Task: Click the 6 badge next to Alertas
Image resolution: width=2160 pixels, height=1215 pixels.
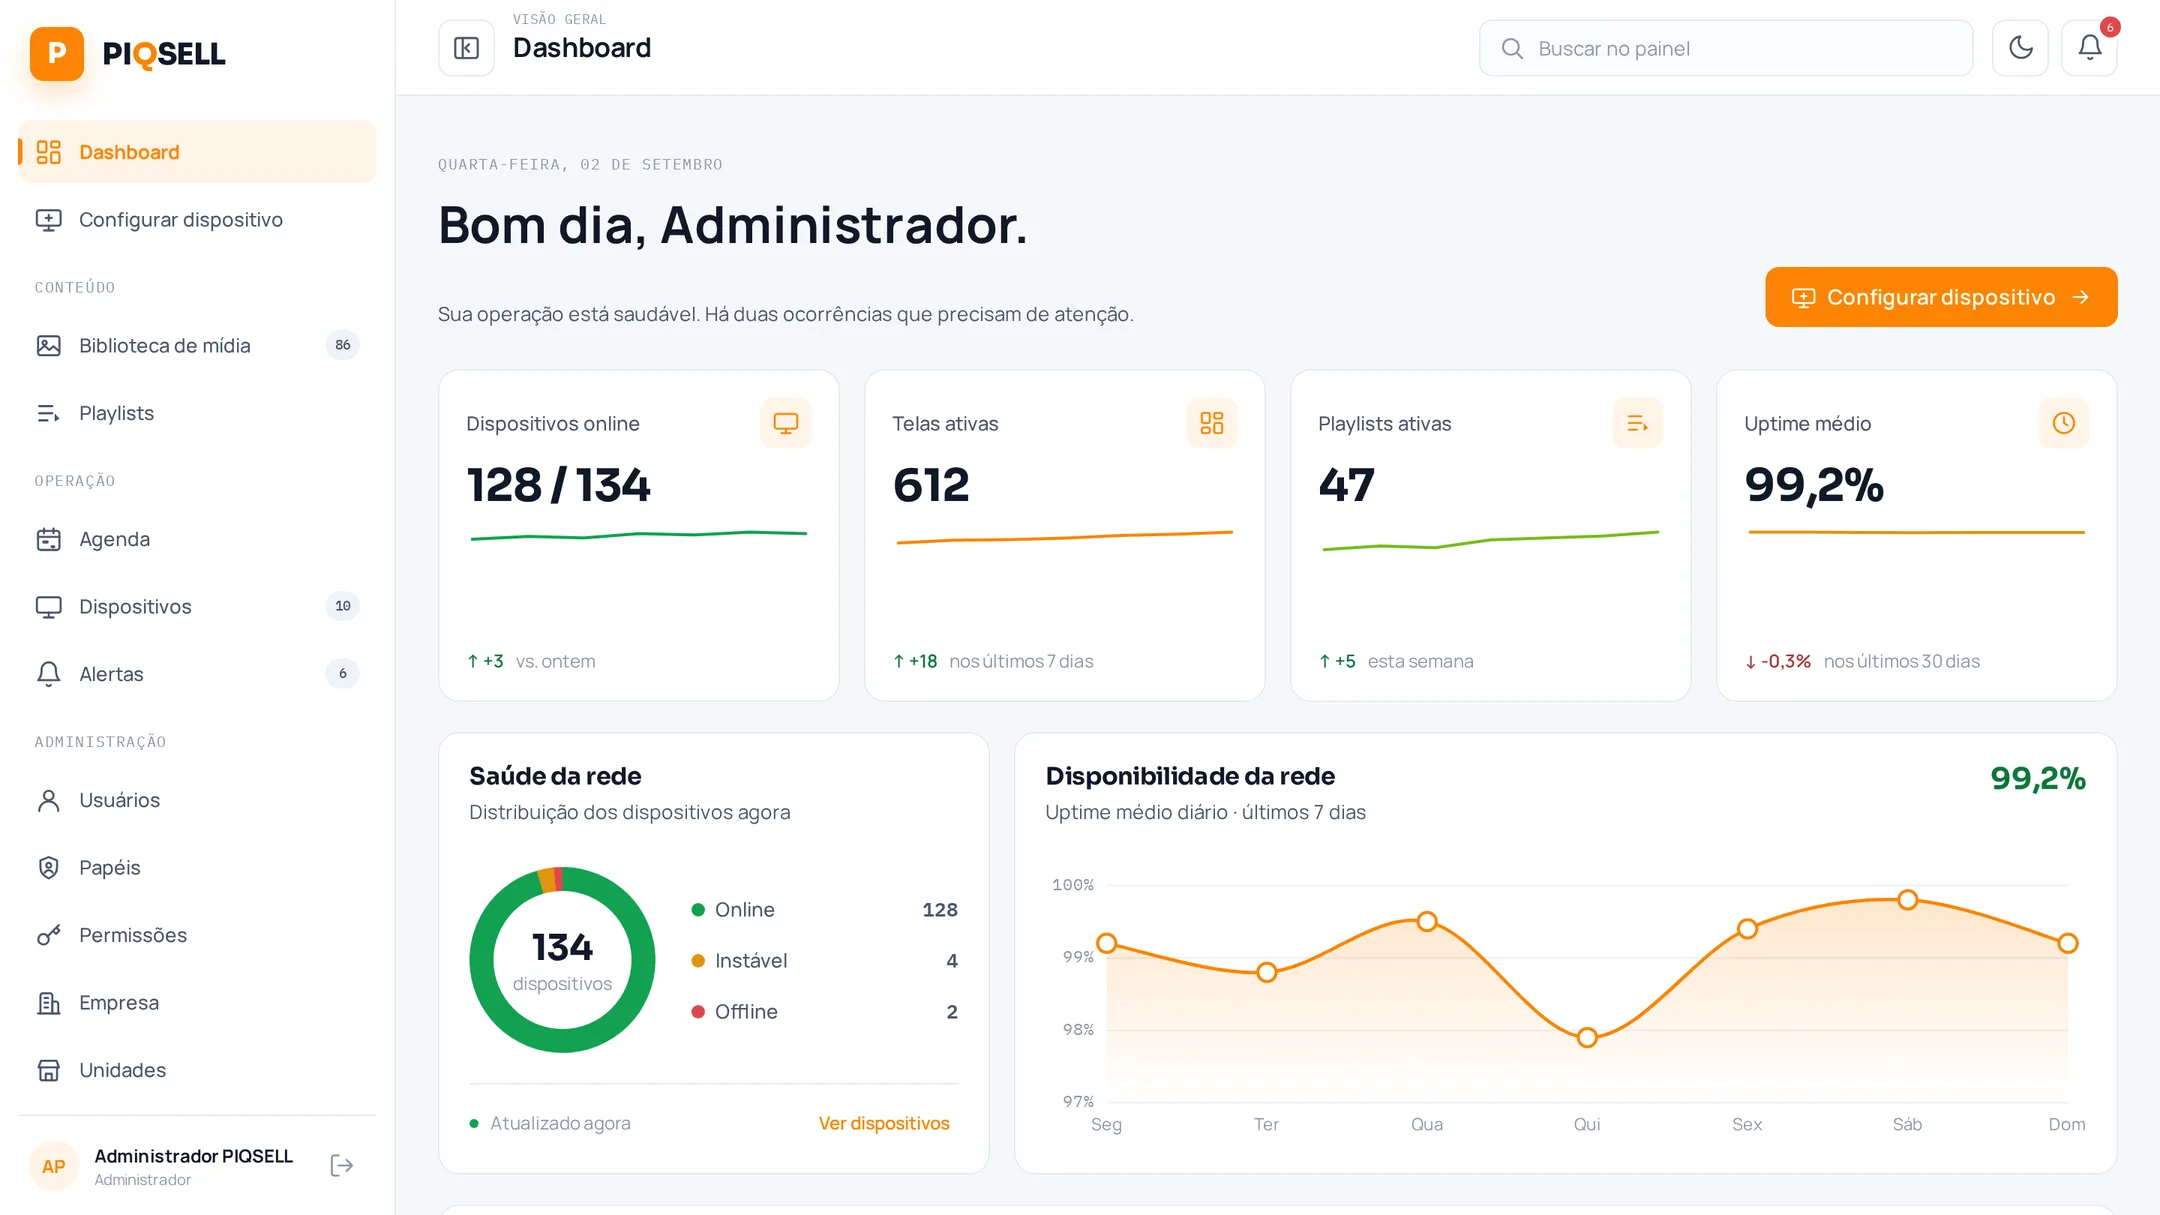Action: 343,674
